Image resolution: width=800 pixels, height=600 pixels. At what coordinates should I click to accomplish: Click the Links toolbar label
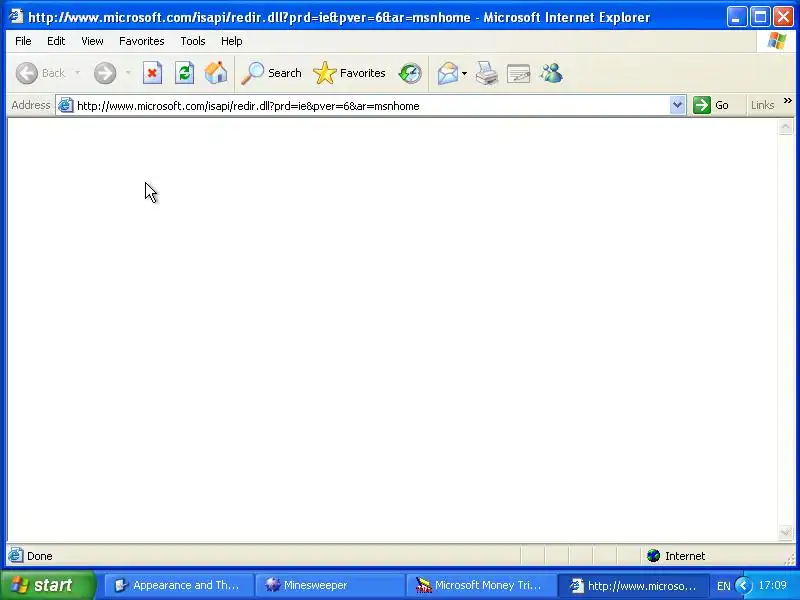762,105
